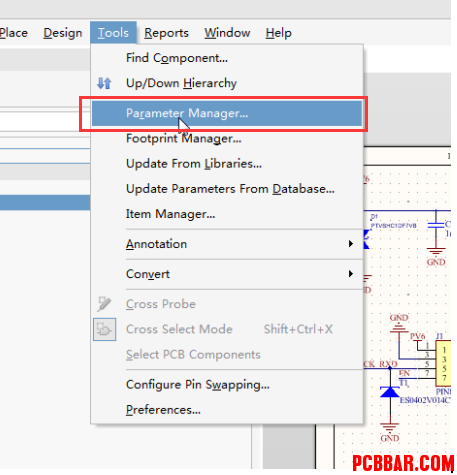The image size is (457, 475).
Task: Open the Tools menu
Action: (113, 33)
